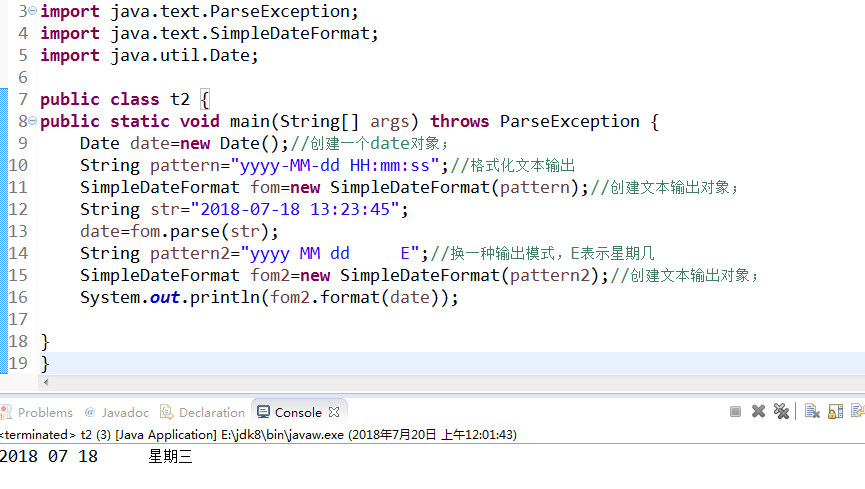This screenshot has width=865, height=489.
Task: Open the Declaration tab
Action: [x=202, y=412]
